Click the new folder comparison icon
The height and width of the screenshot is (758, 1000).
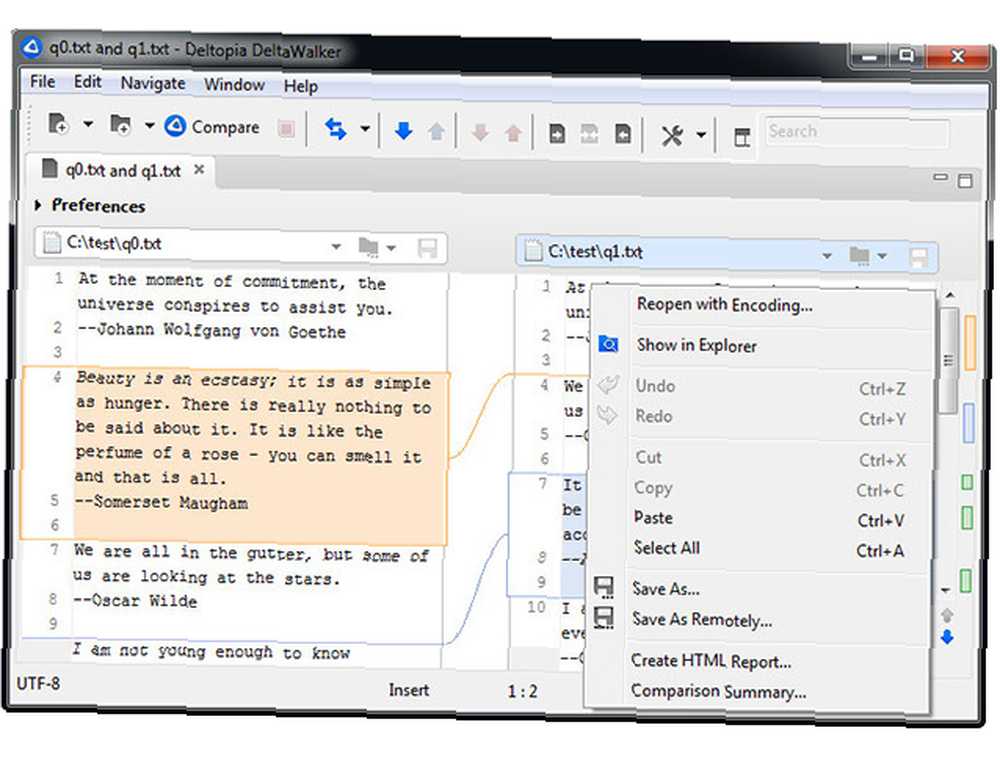point(120,125)
